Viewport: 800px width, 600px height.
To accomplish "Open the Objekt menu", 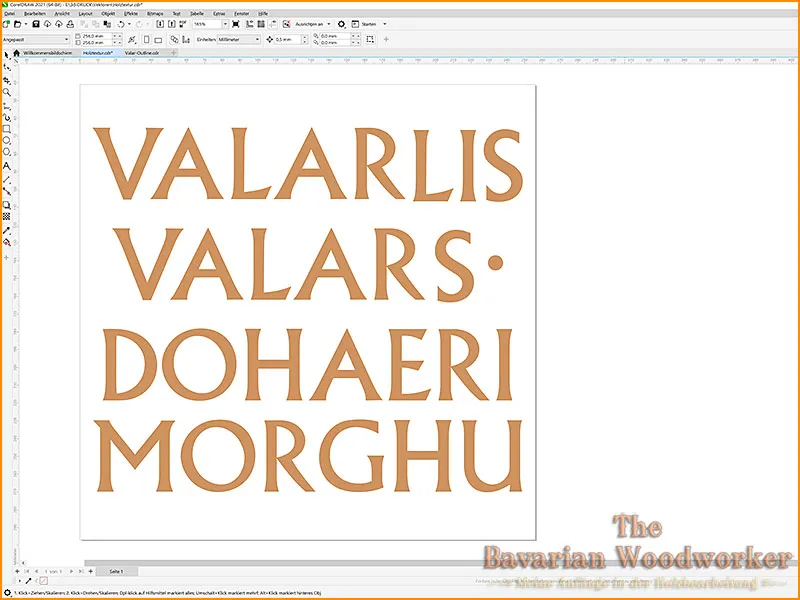I will 108,14.
